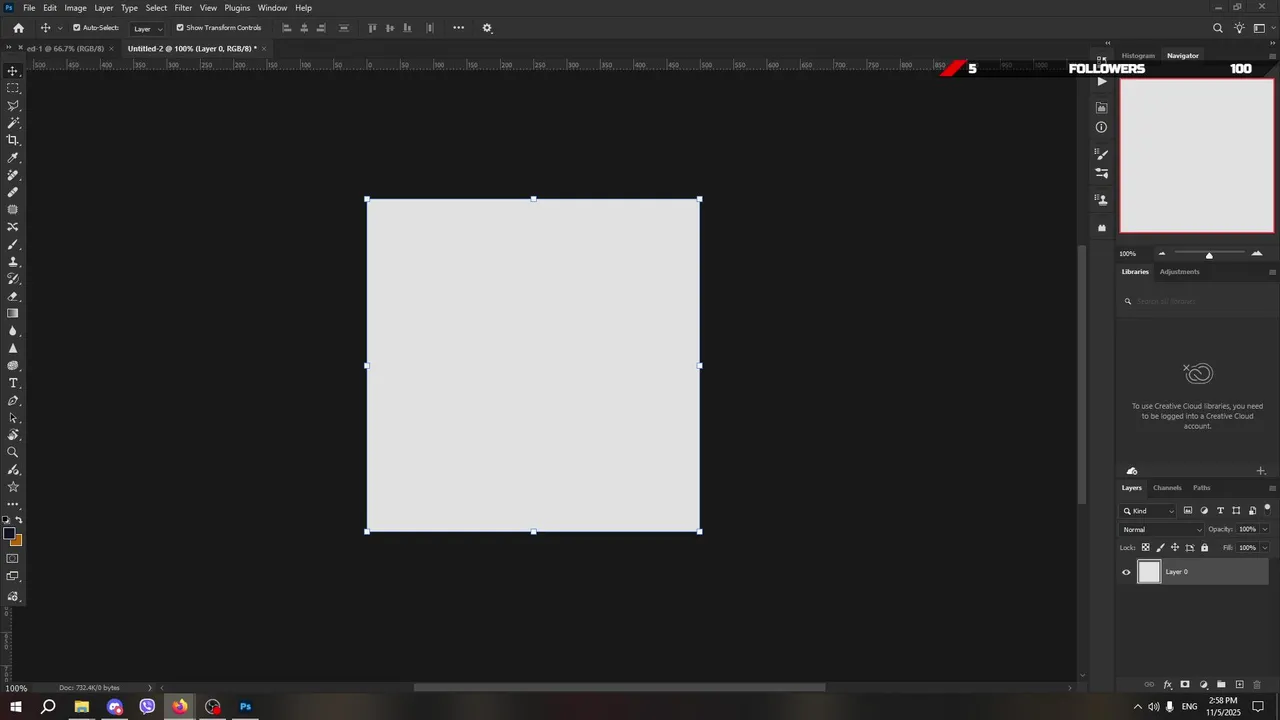Click the orange background color swatch
1280x720 pixels.
(17, 541)
